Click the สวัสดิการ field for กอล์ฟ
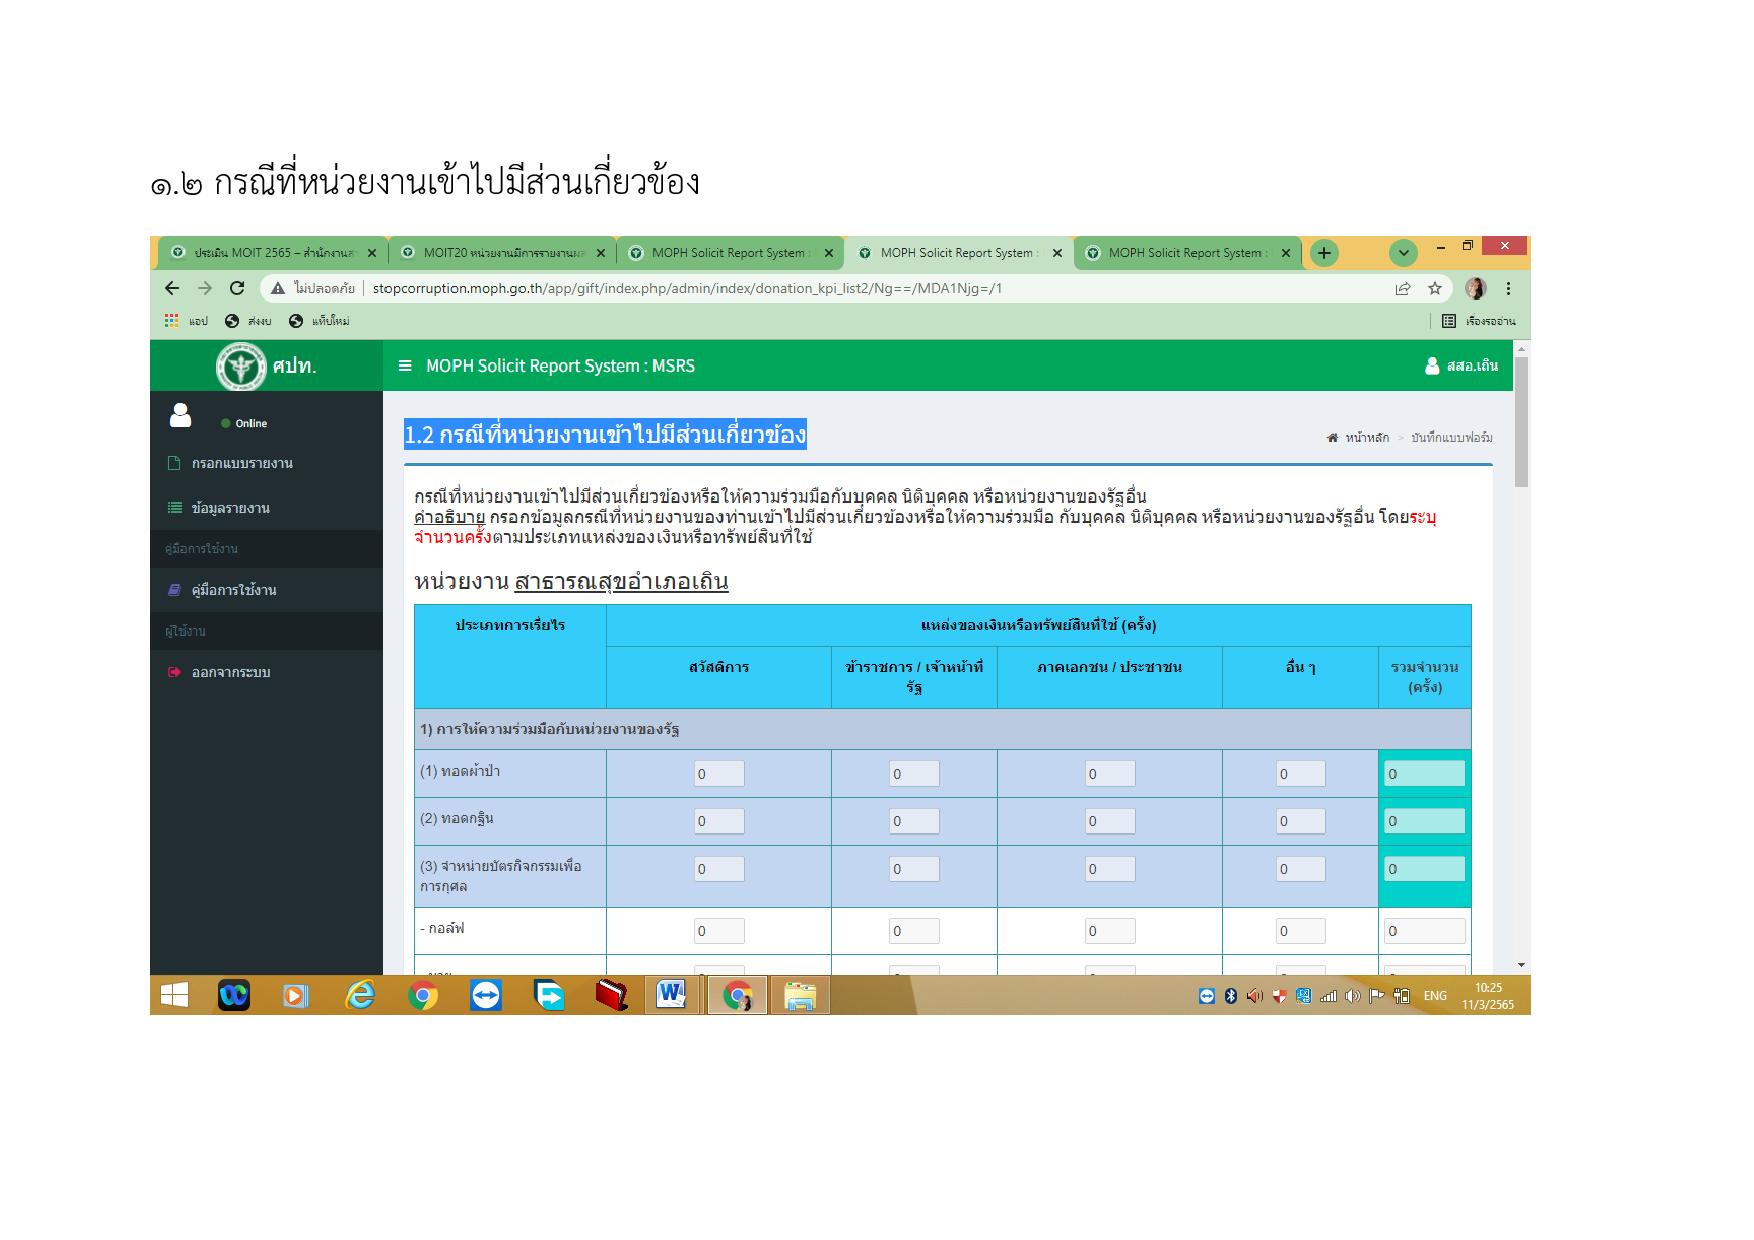The image size is (1754, 1240). (x=719, y=931)
